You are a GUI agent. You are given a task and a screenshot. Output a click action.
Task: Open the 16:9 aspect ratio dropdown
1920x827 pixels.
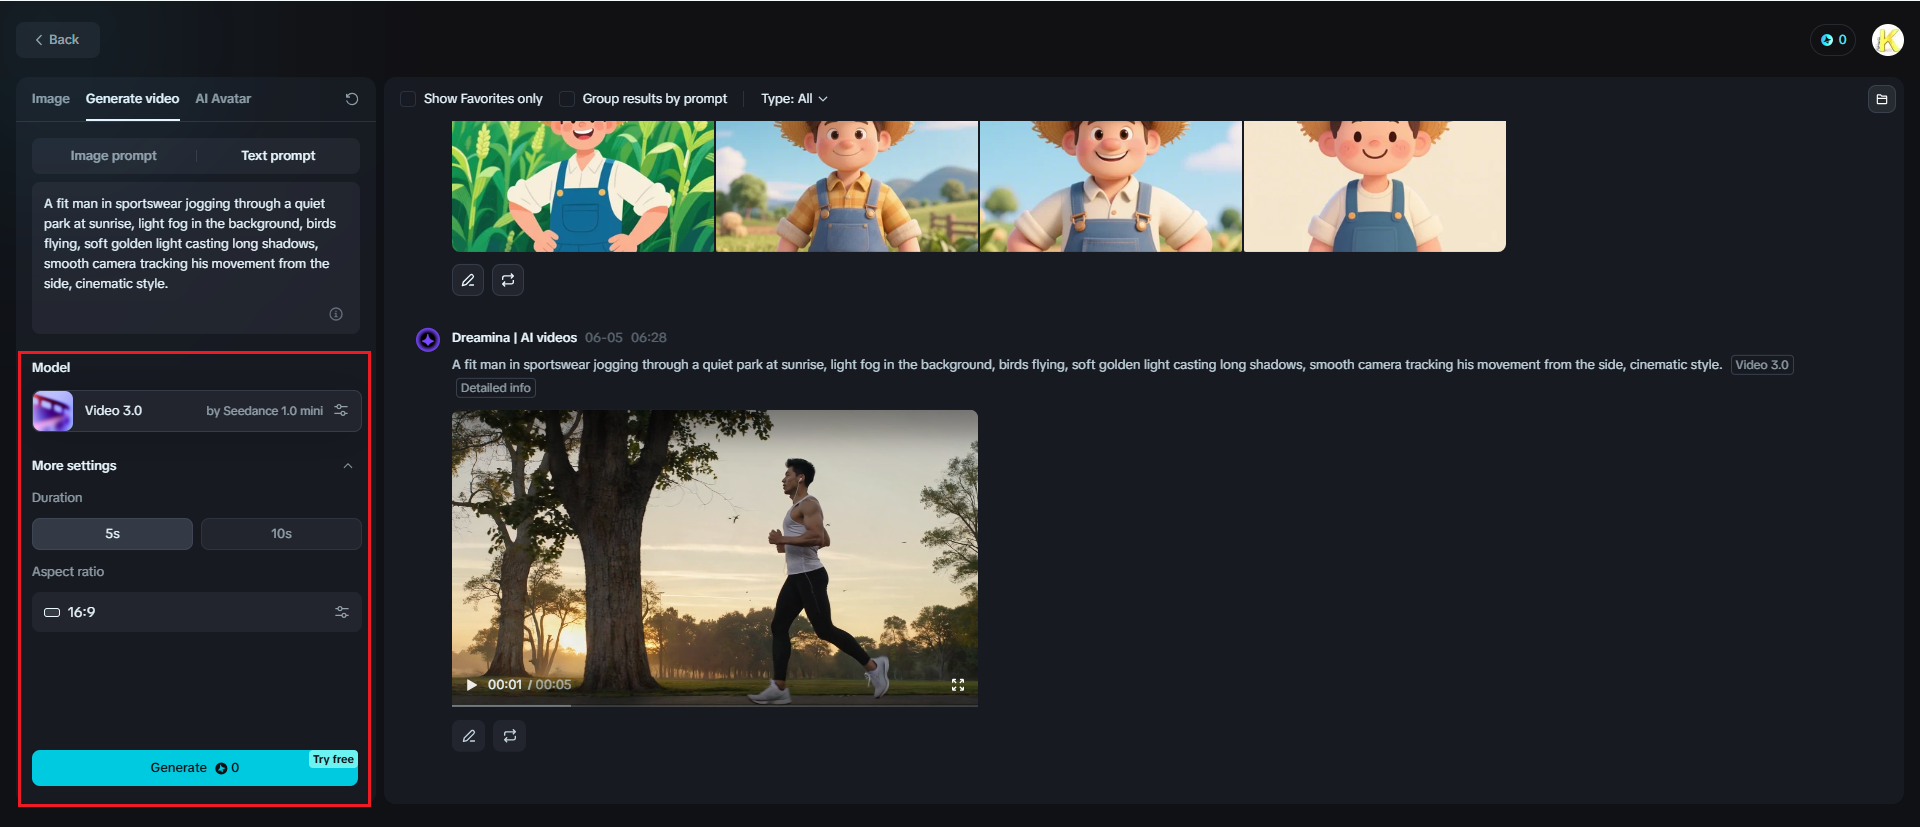196,612
